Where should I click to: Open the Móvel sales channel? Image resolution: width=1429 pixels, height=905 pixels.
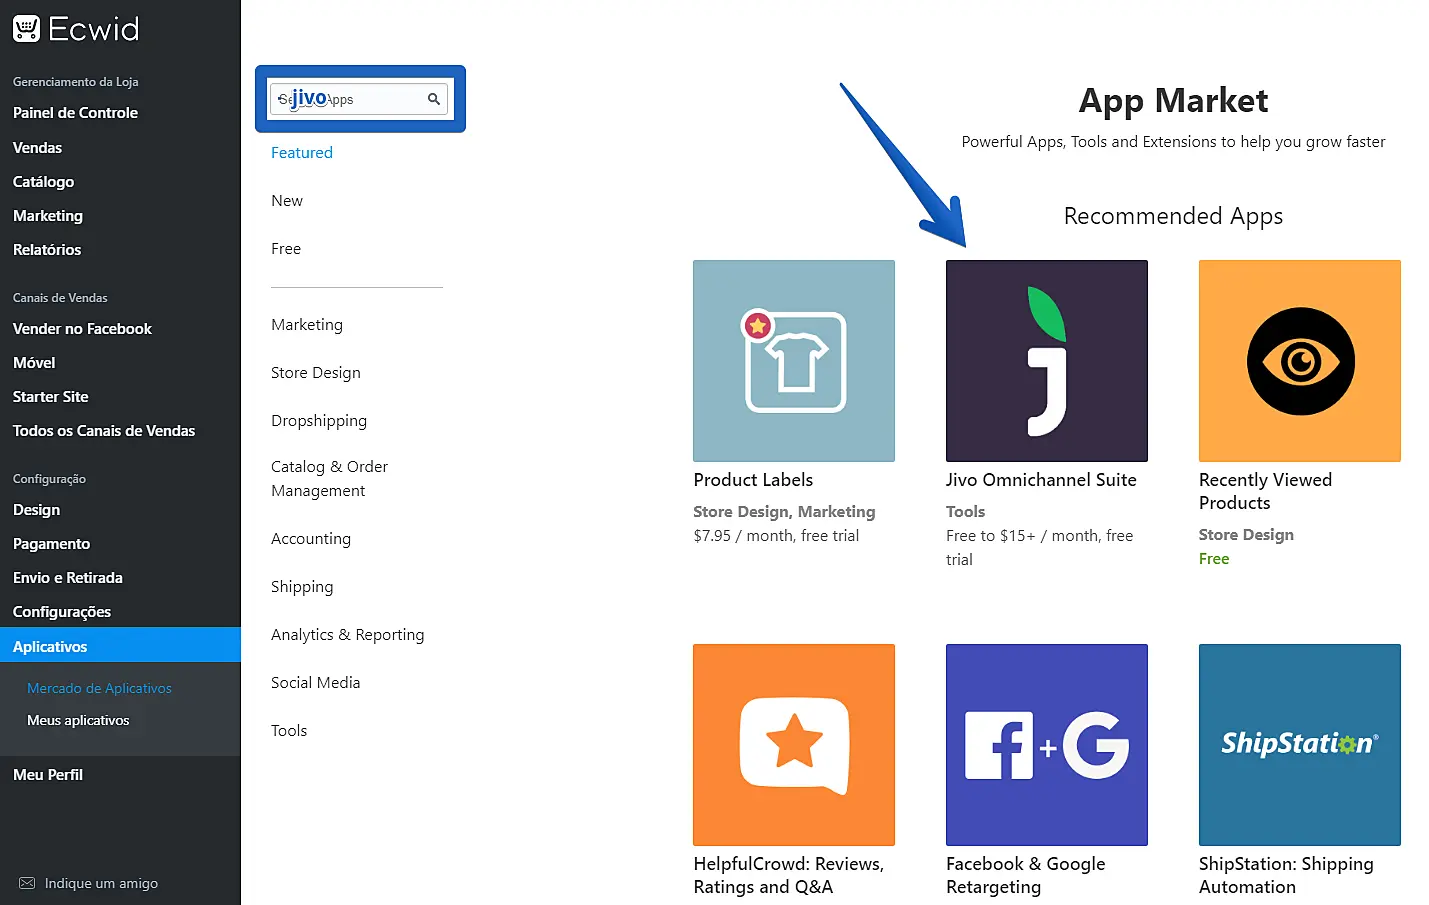coord(34,363)
